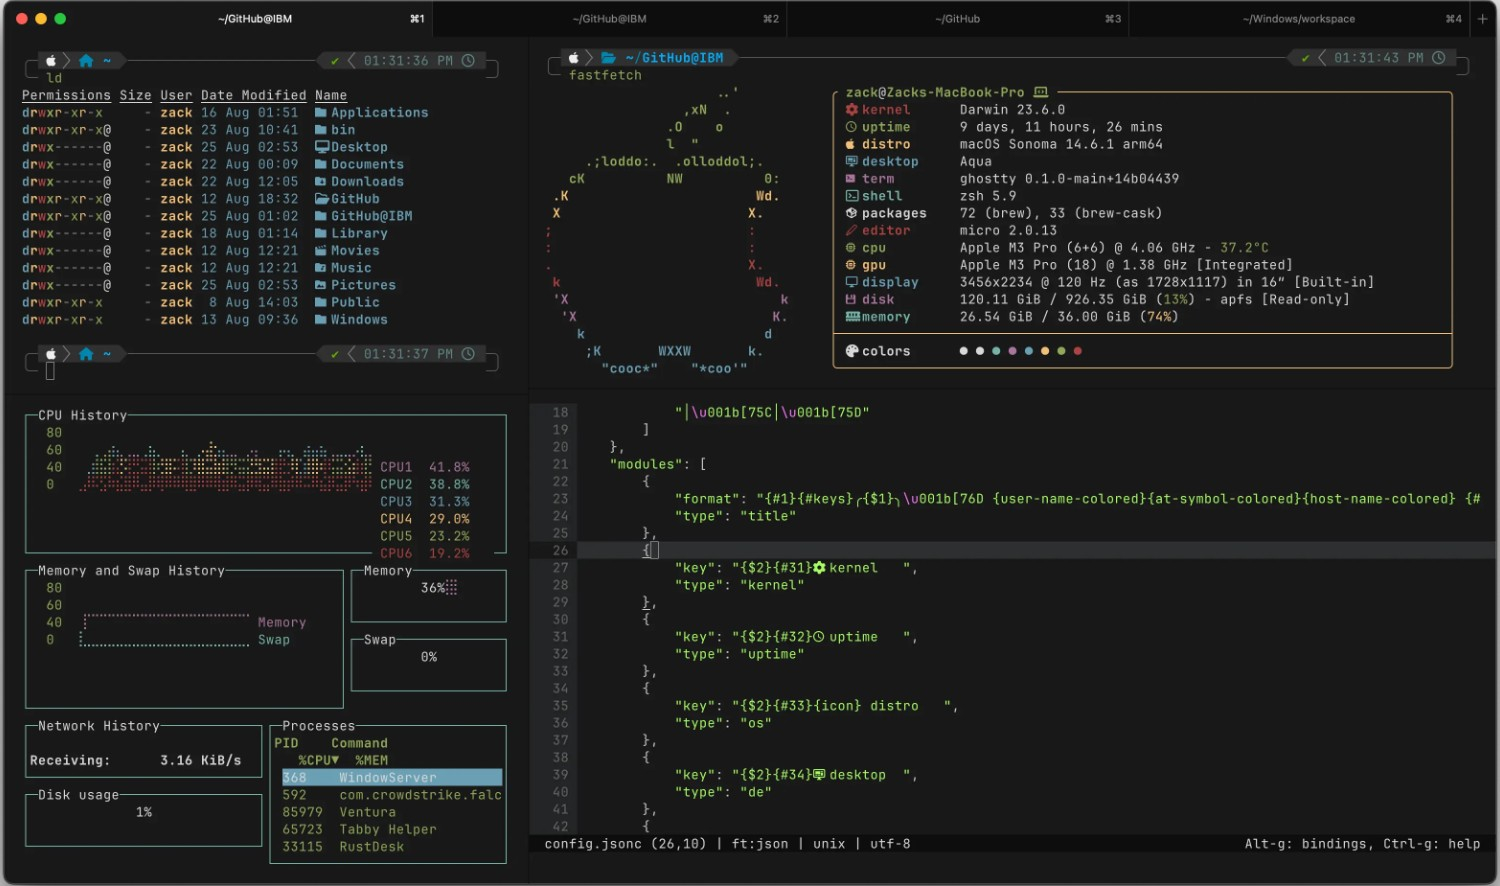Image resolution: width=1500 pixels, height=886 pixels.
Task: Click the Apple logo in fastfetch pane prompt
Action: coord(574,58)
